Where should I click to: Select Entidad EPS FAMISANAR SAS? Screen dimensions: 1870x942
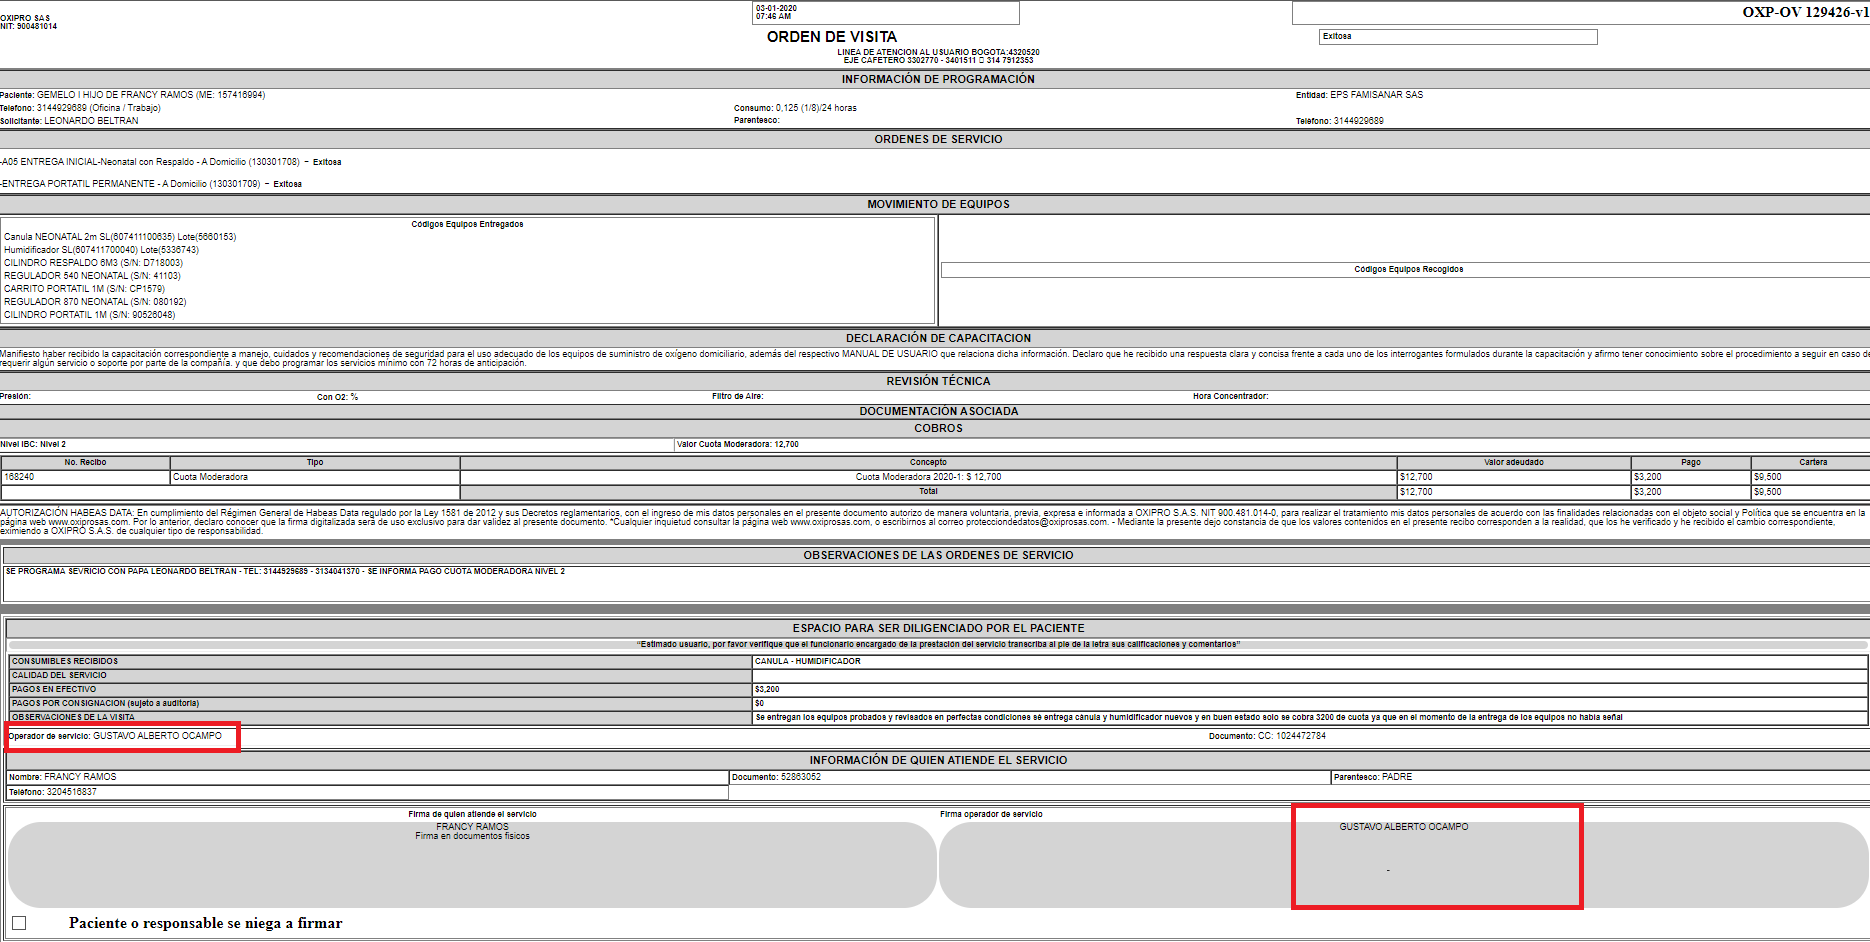pos(1360,95)
